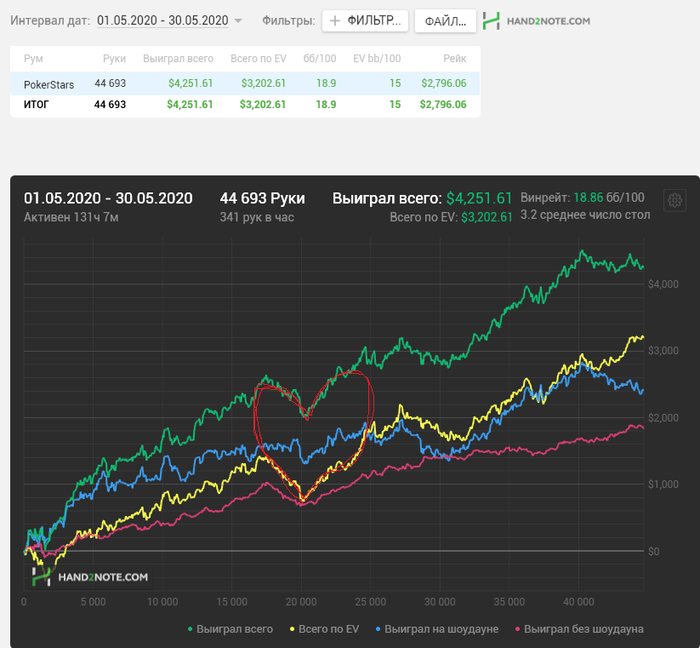Expand the date interval dropdown arrow
This screenshot has height=648, width=700.
tap(238, 21)
